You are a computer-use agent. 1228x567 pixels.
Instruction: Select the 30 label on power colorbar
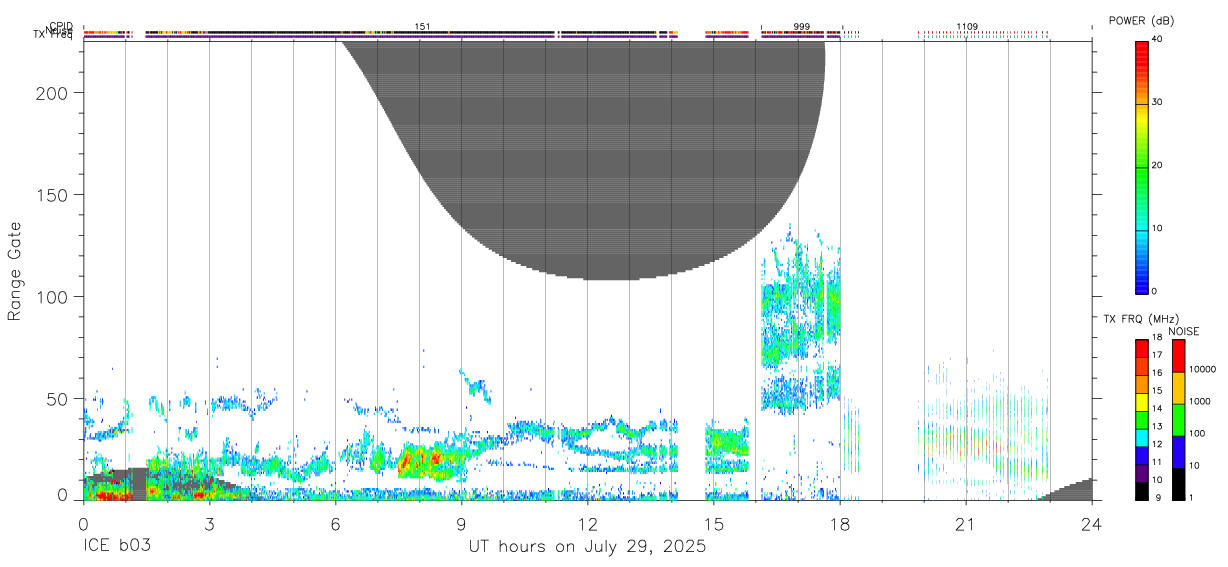(1158, 102)
